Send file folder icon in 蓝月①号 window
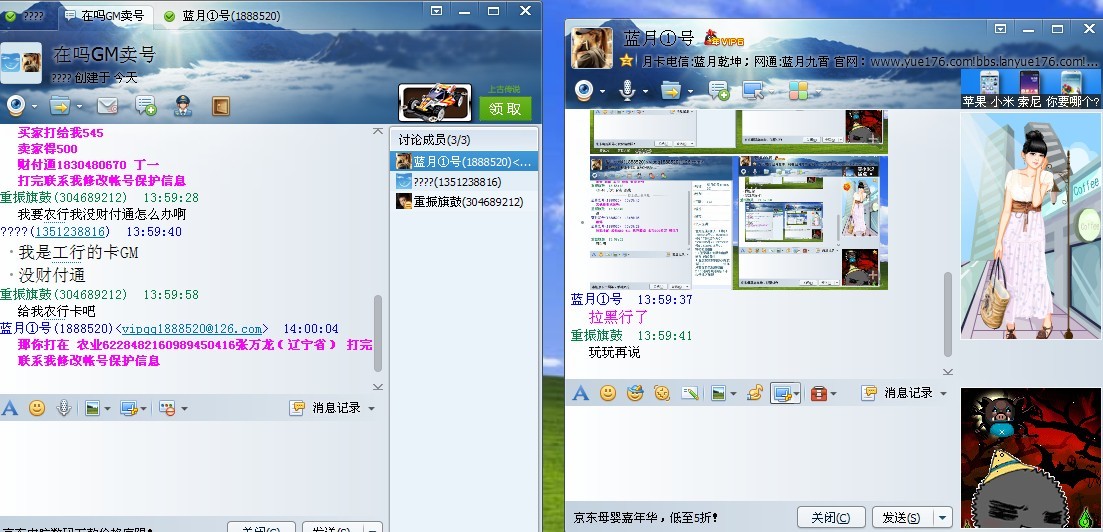This screenshot has width=1103, height=532. 672,90
